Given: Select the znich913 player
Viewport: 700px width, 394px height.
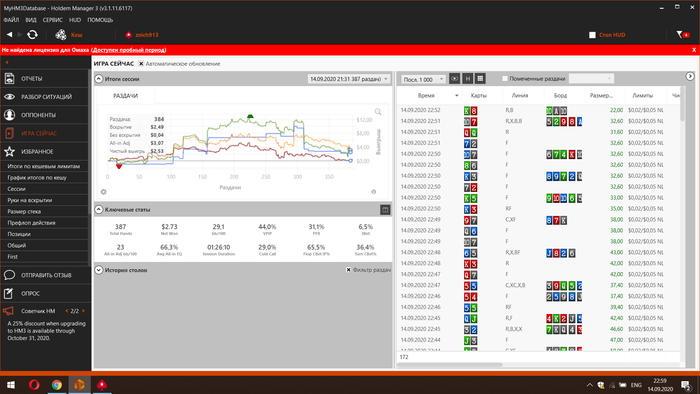Looking at the screenshot, I should point(147,34).
